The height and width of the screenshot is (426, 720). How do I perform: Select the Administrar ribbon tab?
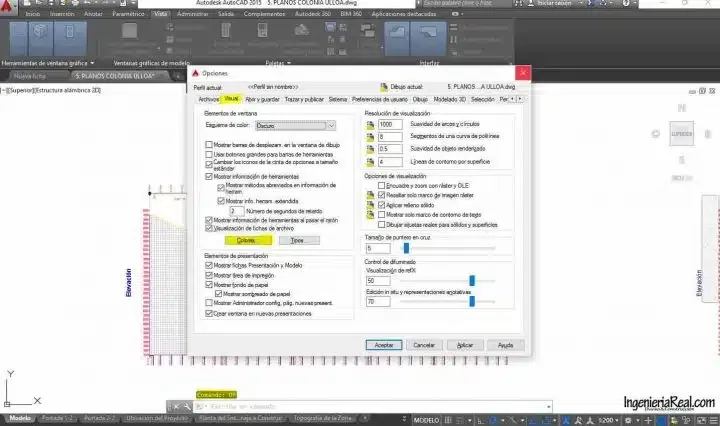(x=192, y=14)
